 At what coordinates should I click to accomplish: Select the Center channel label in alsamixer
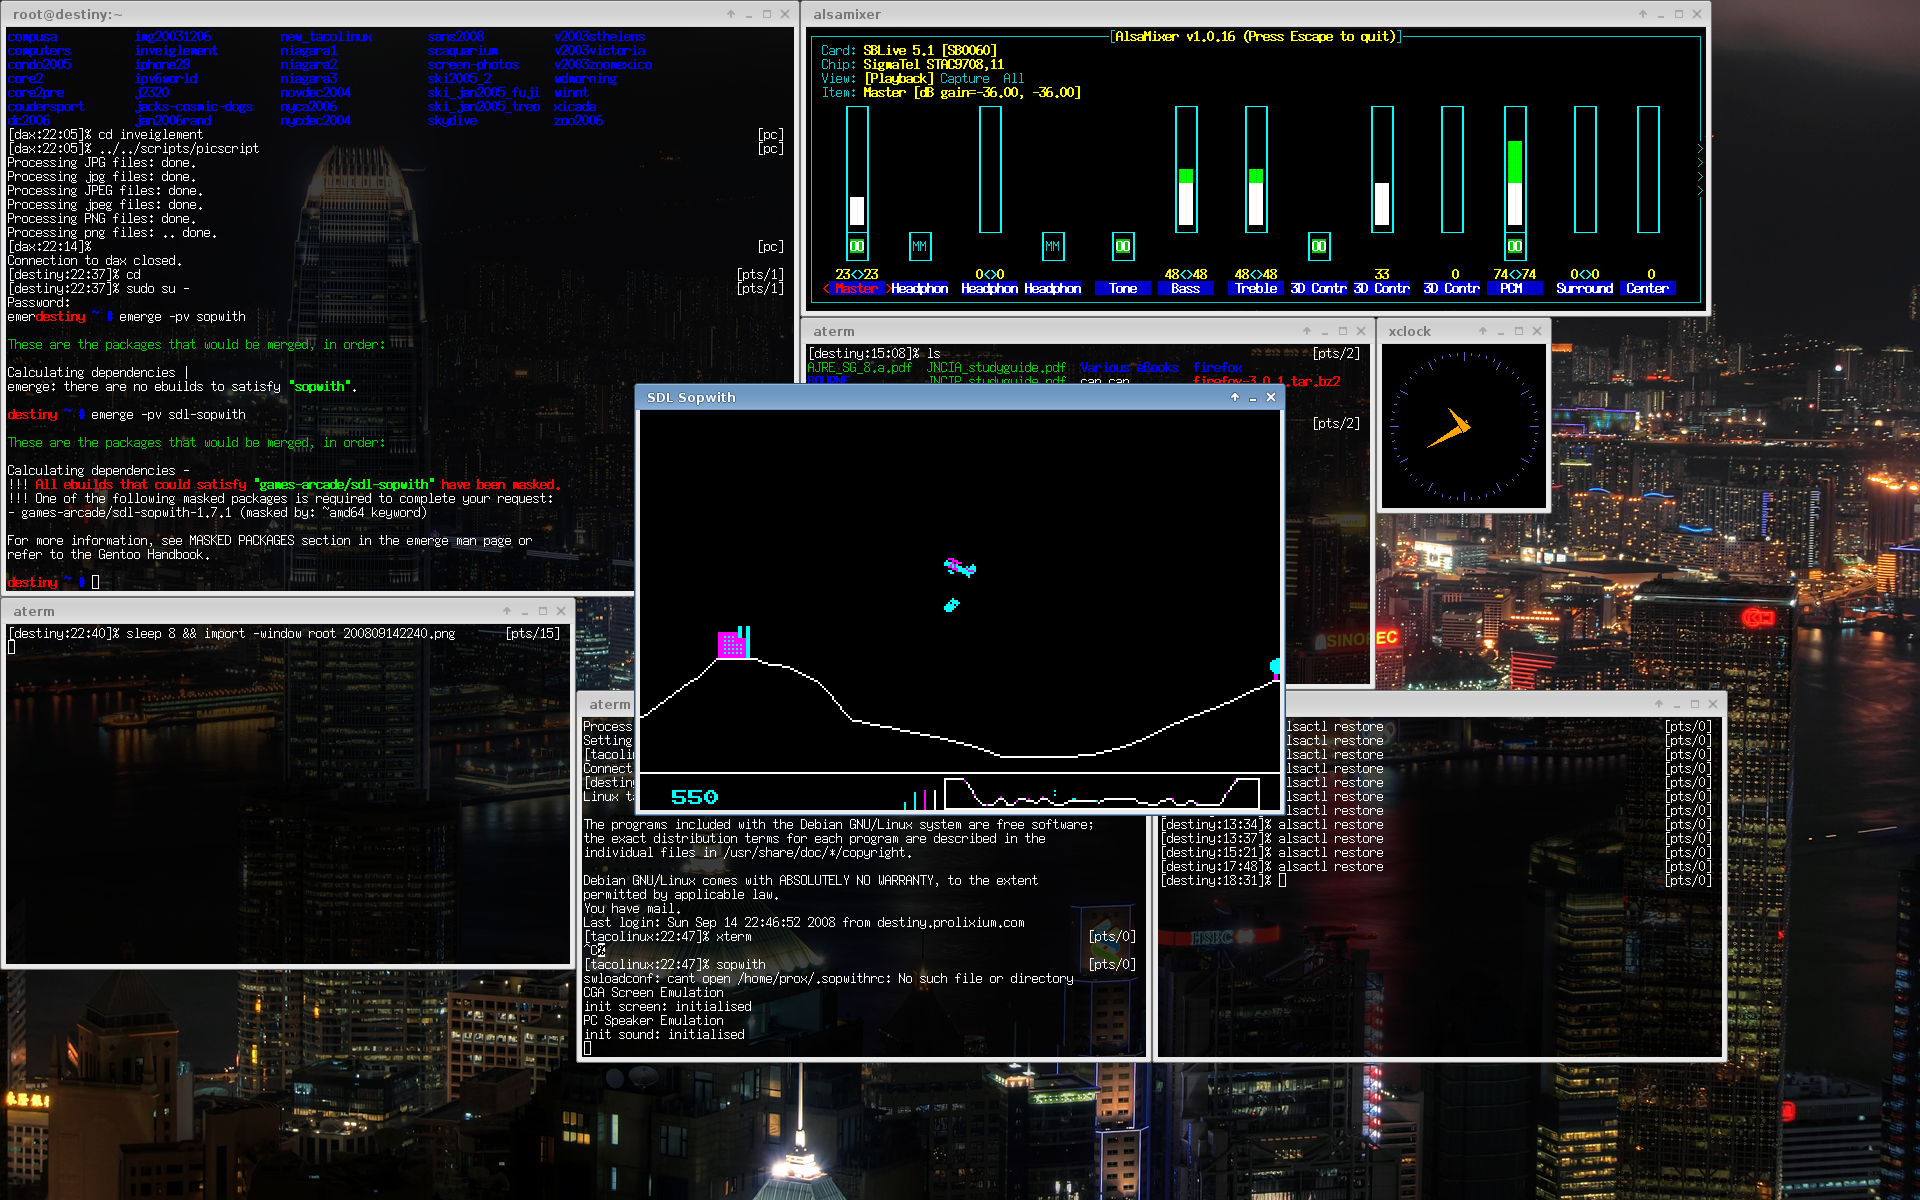click(x=1648, y=288)
